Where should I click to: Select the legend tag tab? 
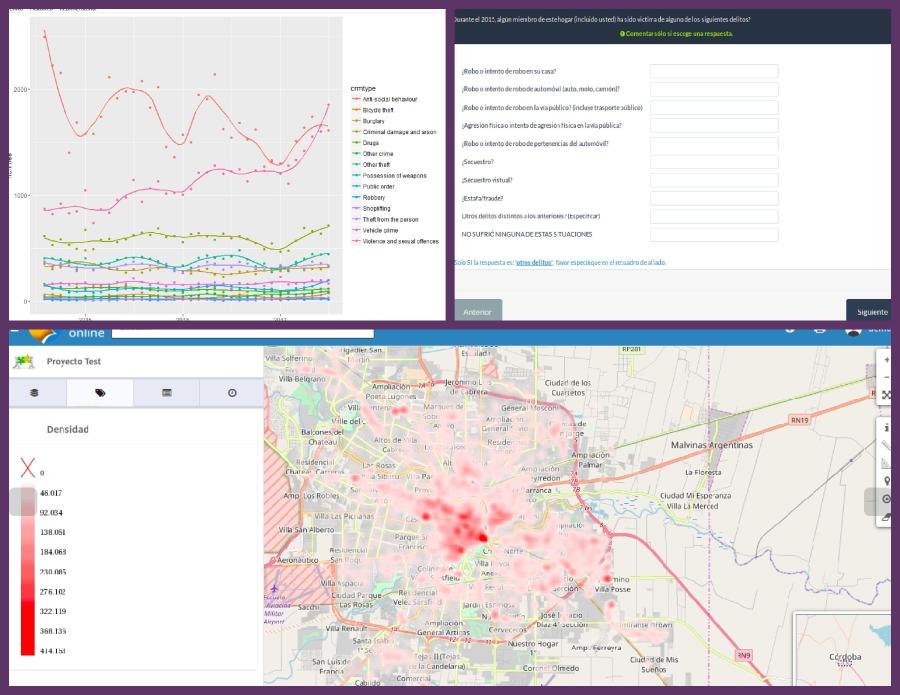(100, 393)
